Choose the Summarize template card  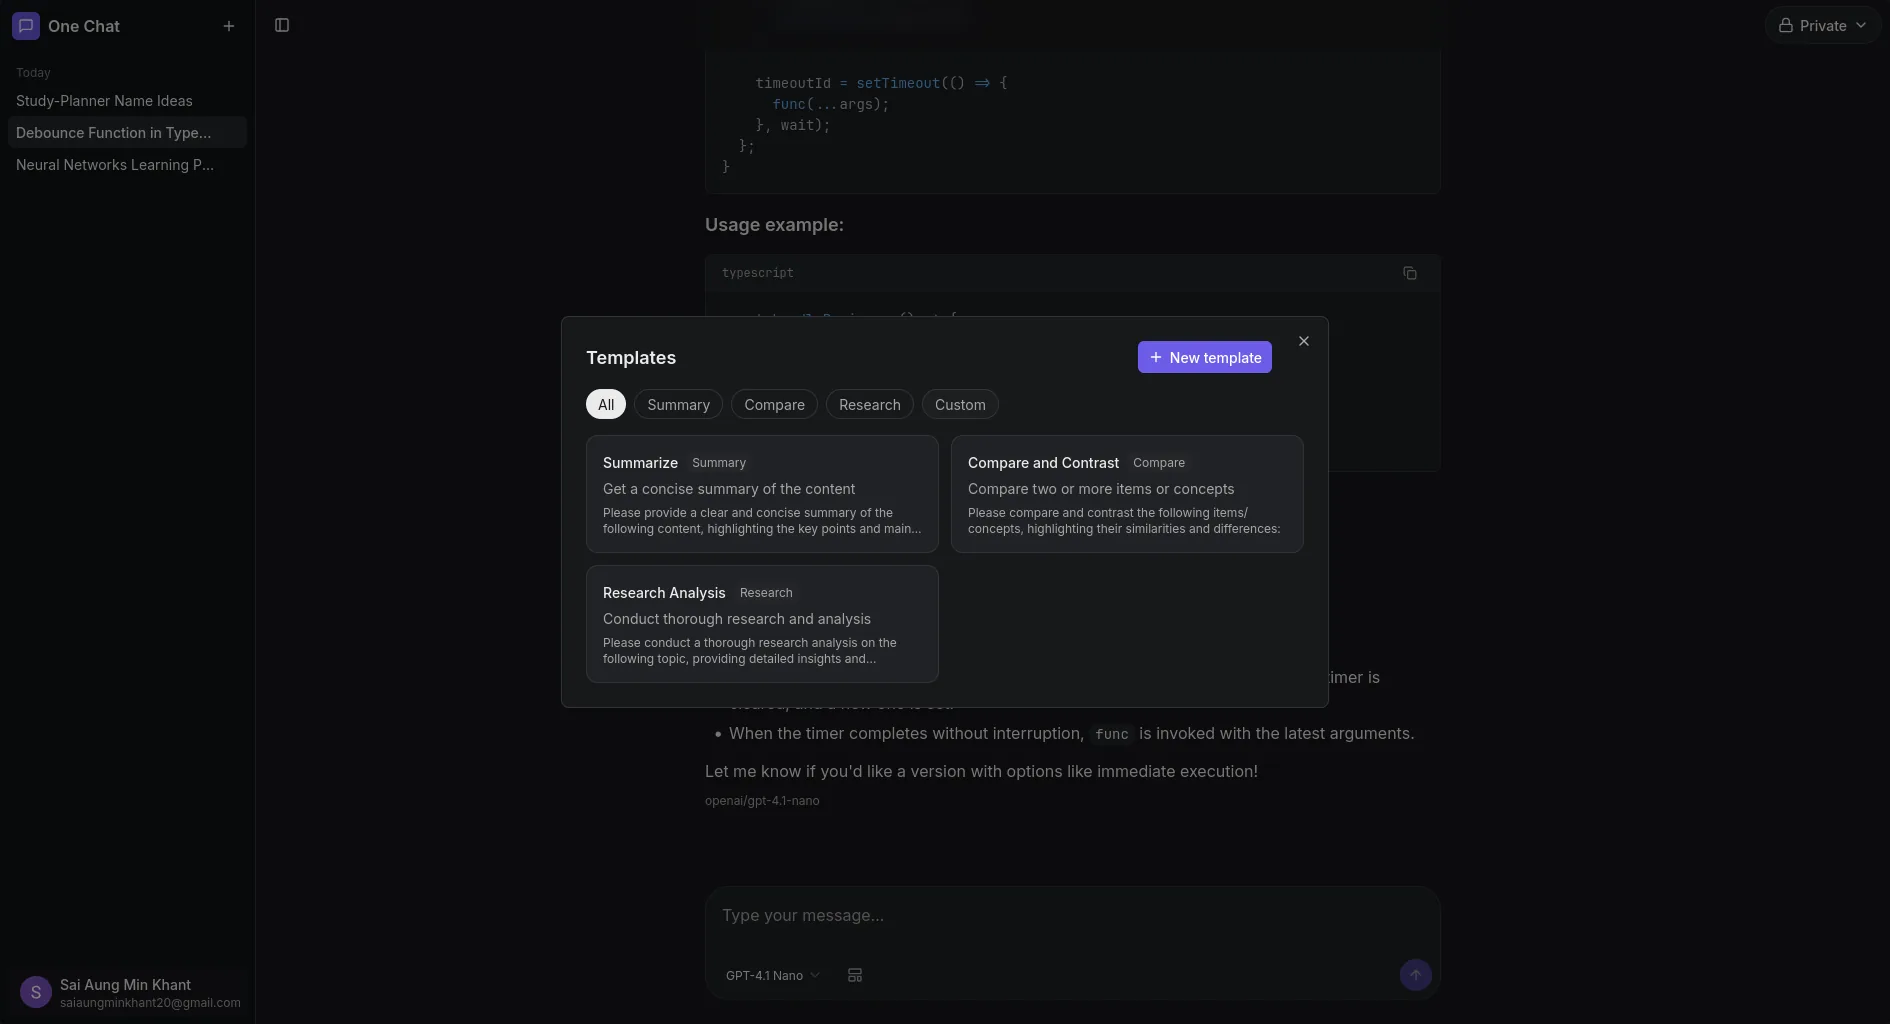click(762, 494)
